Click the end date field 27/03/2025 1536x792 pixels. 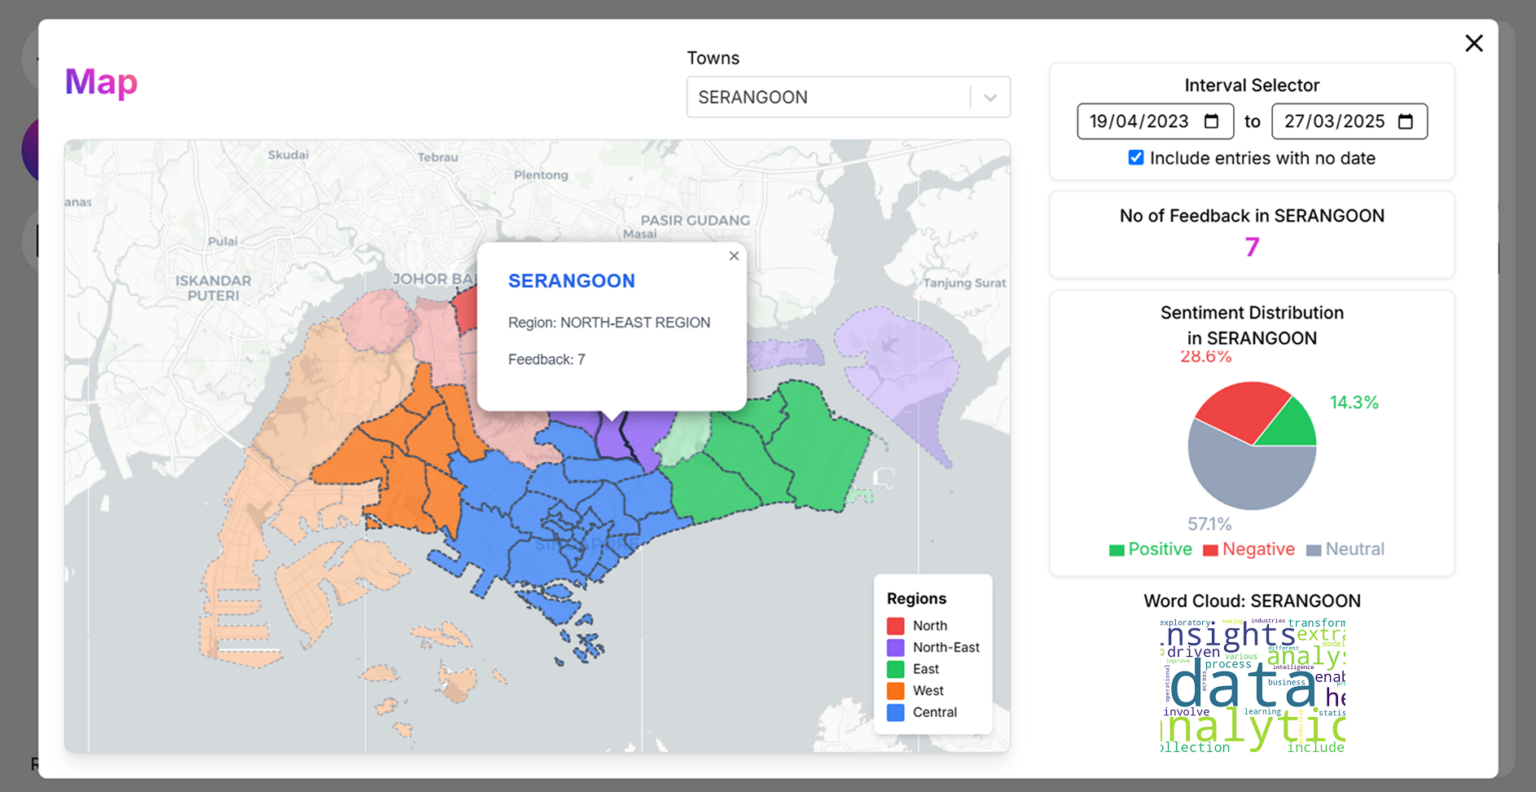point(1334,122)
